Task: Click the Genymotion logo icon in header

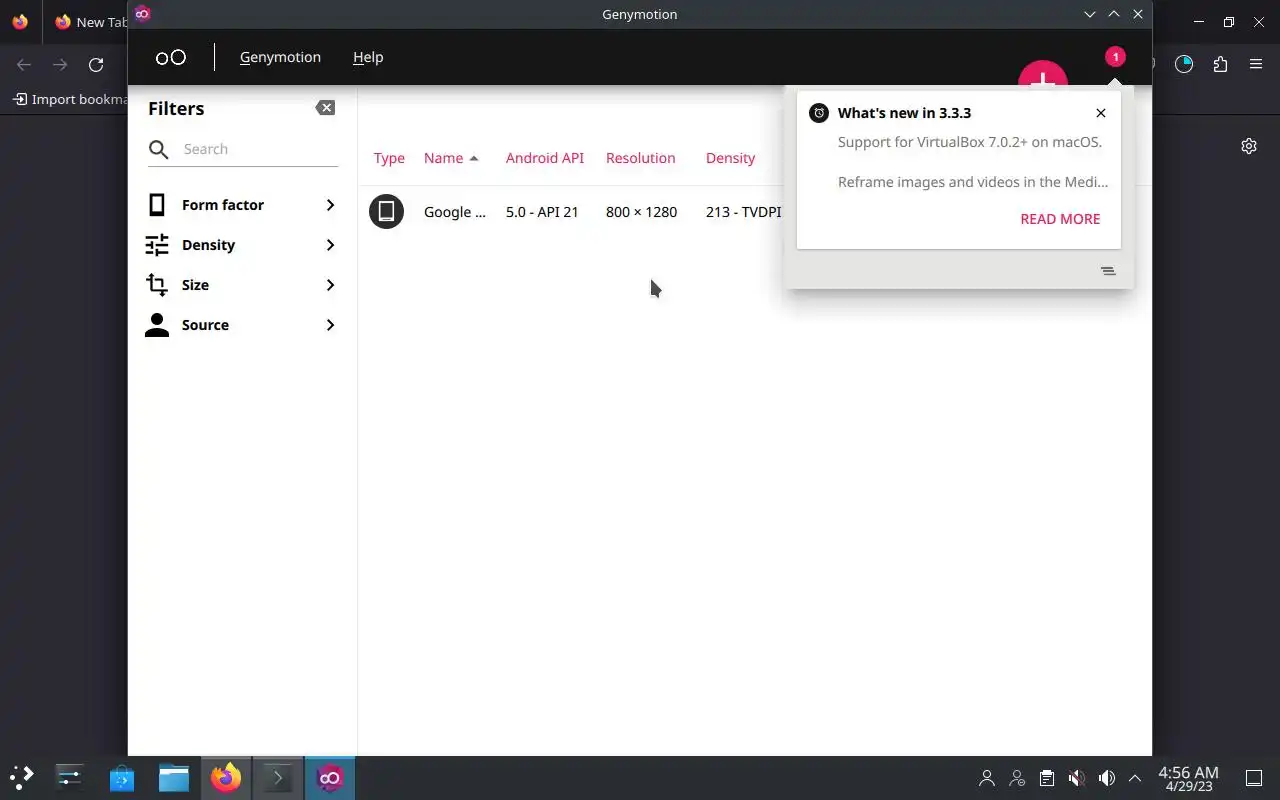Action: pyautogui.click(x=171, y=57)
